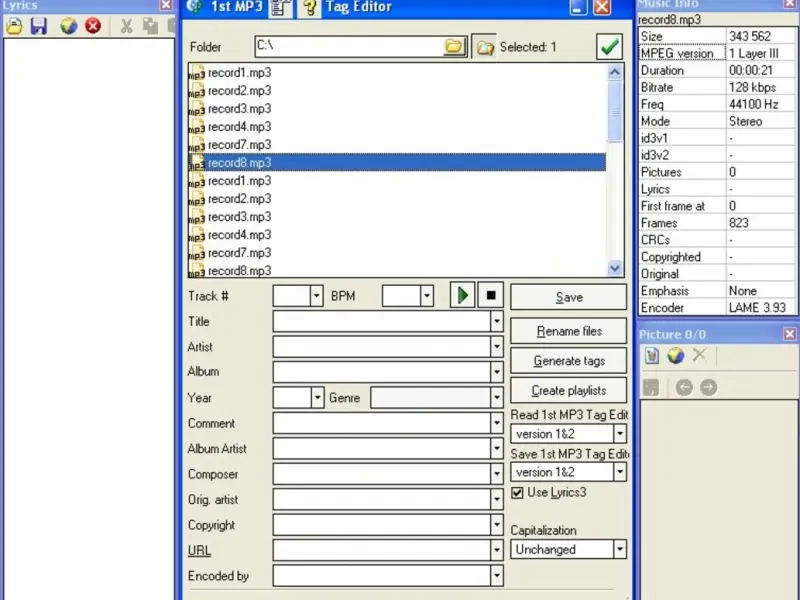This screenshot has height=600, width=800.
Task: Save picture icon in Picture panel
Action: (652, 387)
